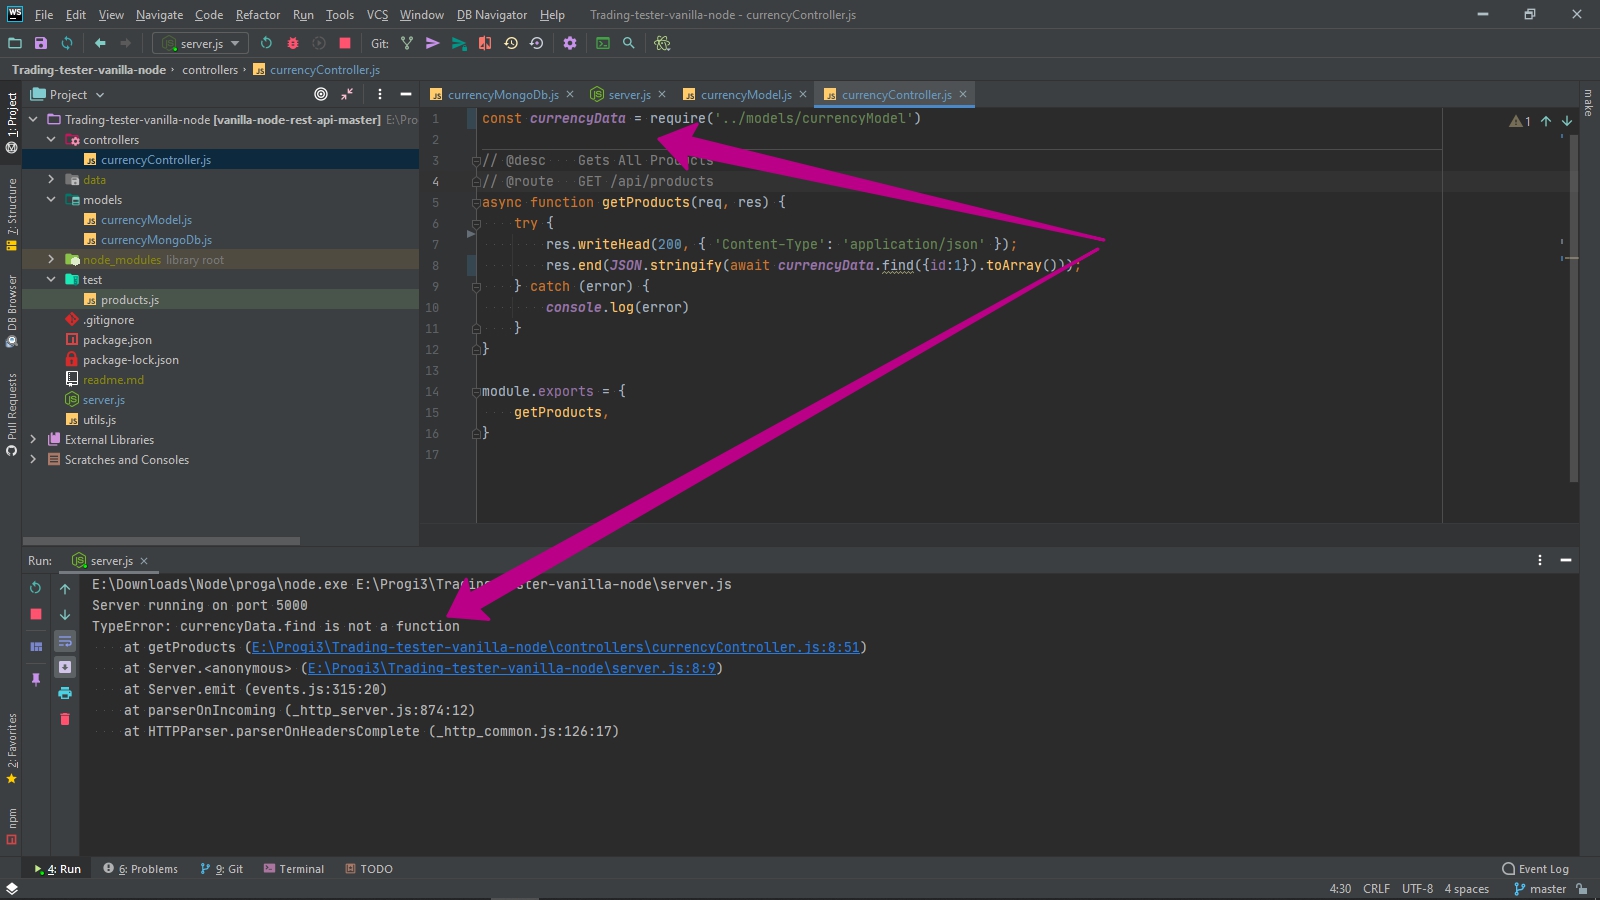Clear console output with the trash icon
The width and height of the screenshot is (1600, 900).
tap(65, 719)
